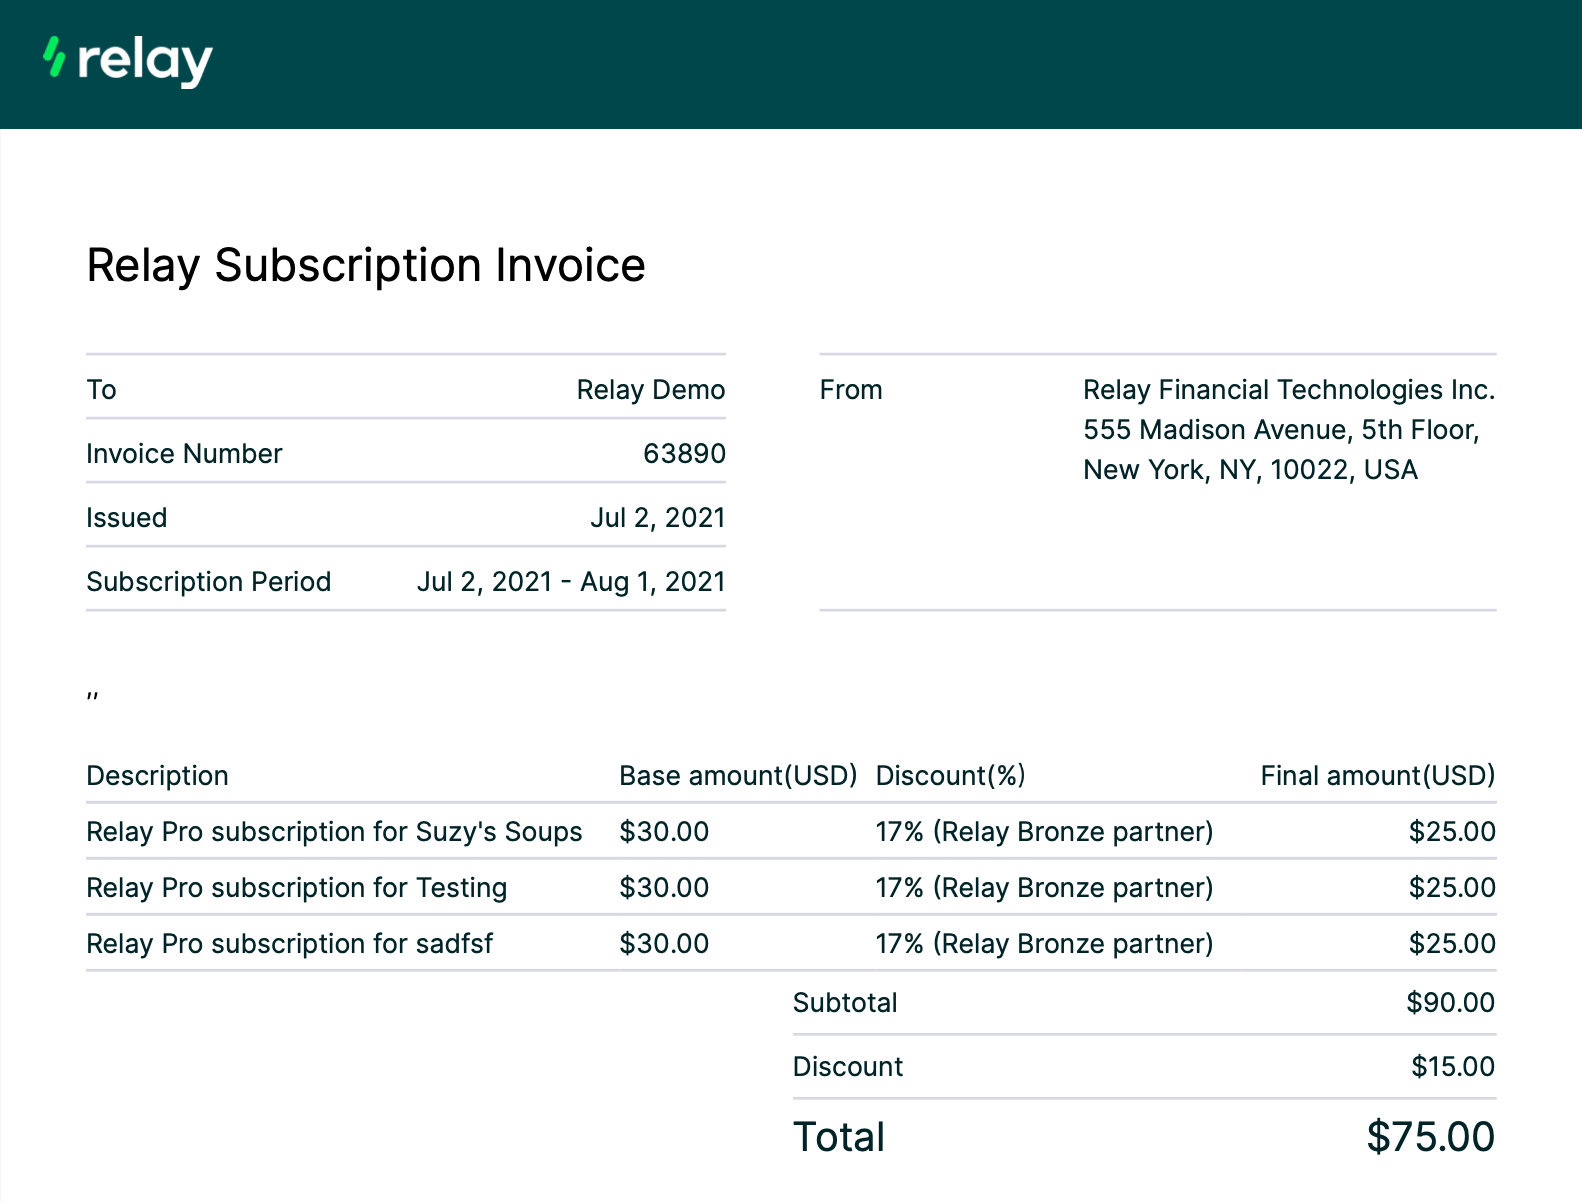1582x1202 pixels.
Task: Select the Suzy's Soups subscription row description
Action: (334, 832)
